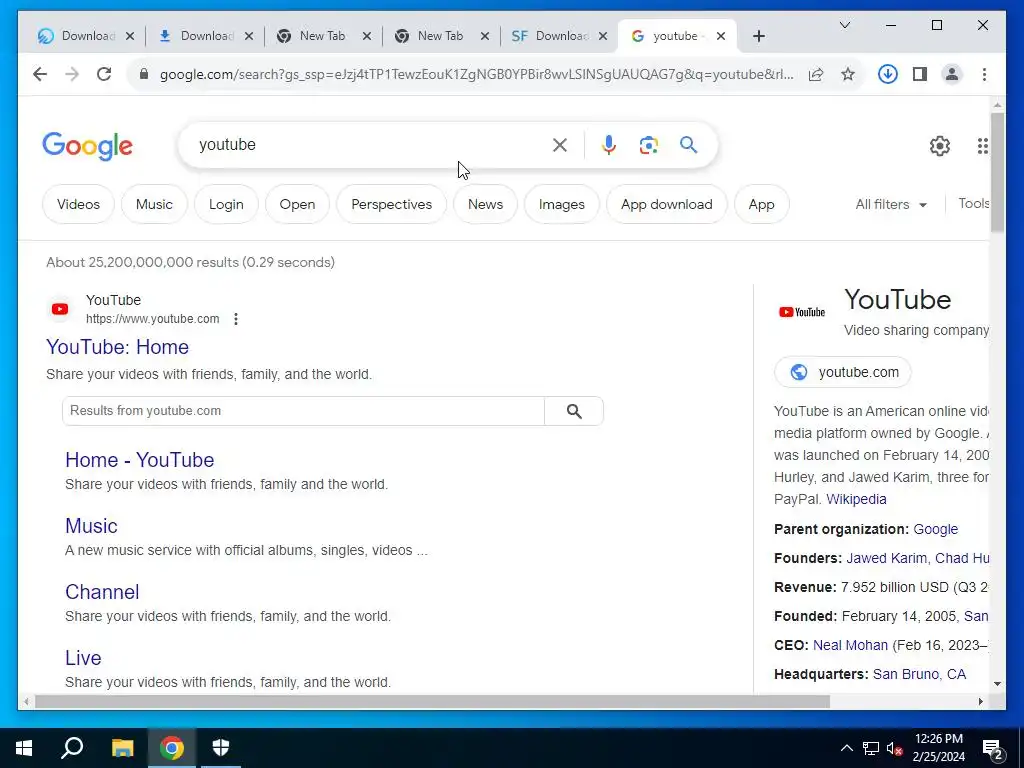
Task: Click the search button in the youtube.com results box
Action: pyautogui.click(x=574, y=411)
